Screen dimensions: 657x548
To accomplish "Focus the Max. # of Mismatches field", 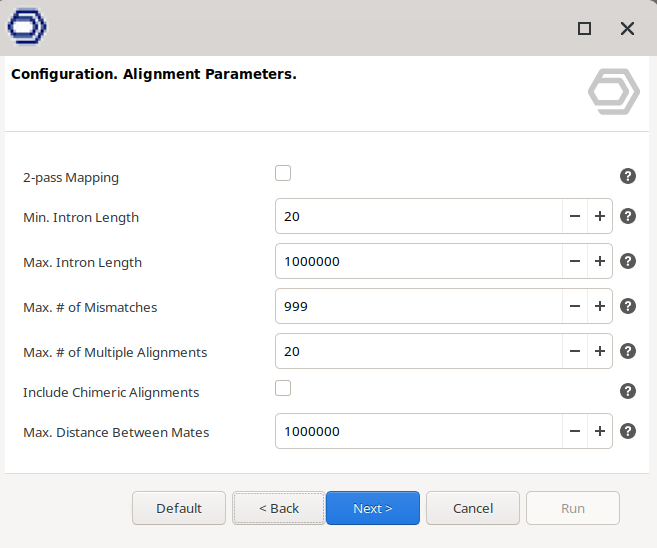I will (x=419, y=306).
